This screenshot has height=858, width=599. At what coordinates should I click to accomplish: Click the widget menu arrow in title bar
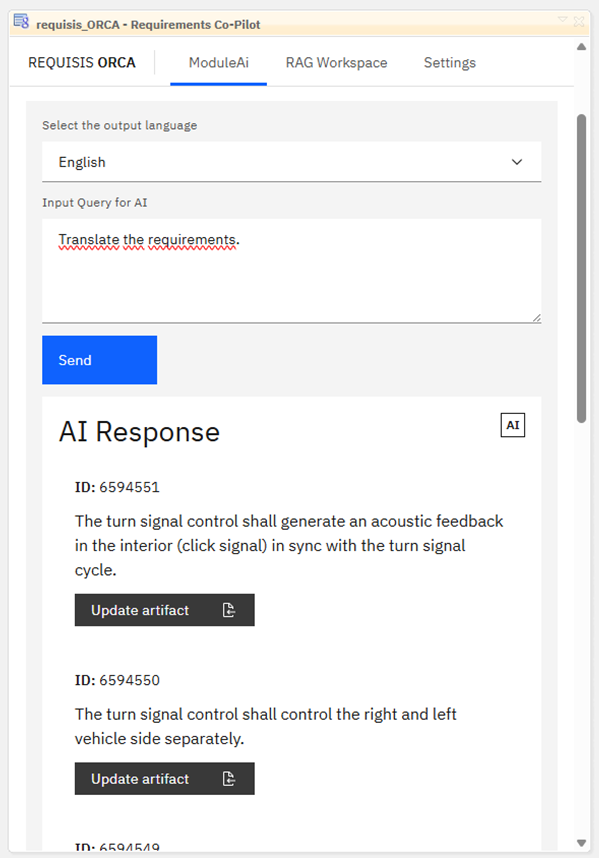(x=562, y=20)
